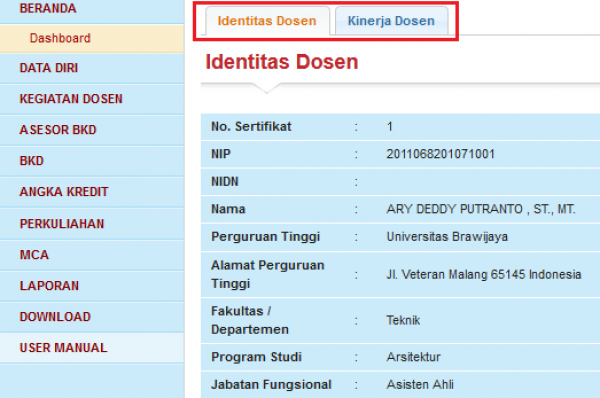Screen dimensions: 600x398
Task: Click the name ARY DEDDY PUTRANTO
Action: coord(454,209)
